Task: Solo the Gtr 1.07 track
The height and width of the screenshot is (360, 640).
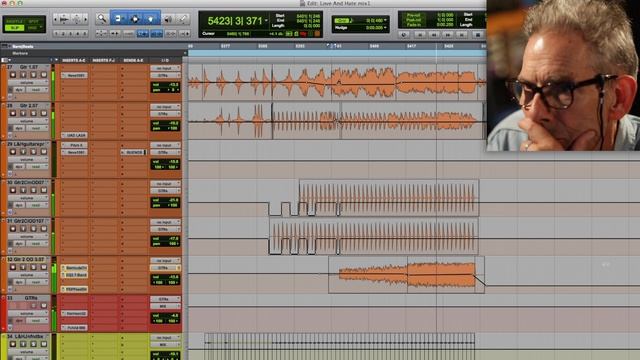Action: pos(33,75)
